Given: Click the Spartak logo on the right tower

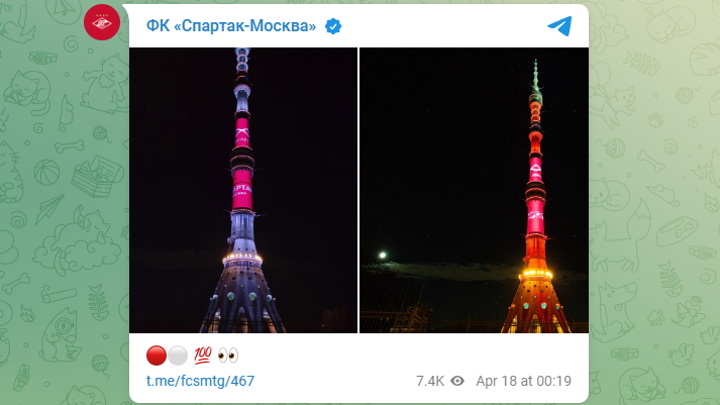Looking at the screenshot, I should 535,173.
